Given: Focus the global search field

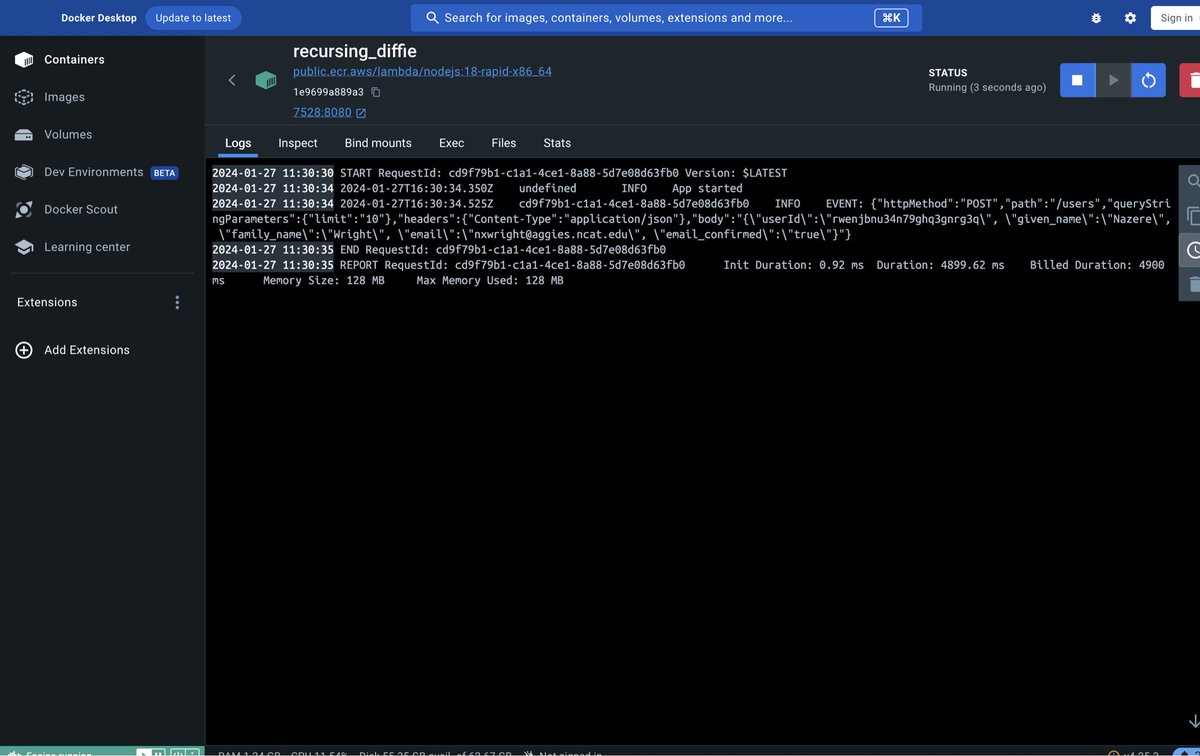Looking at the screenshot, I should [x=666, y=18].
